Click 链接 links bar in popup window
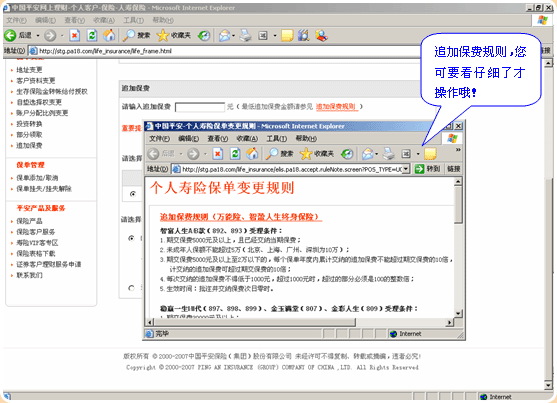 click(454, 169)
